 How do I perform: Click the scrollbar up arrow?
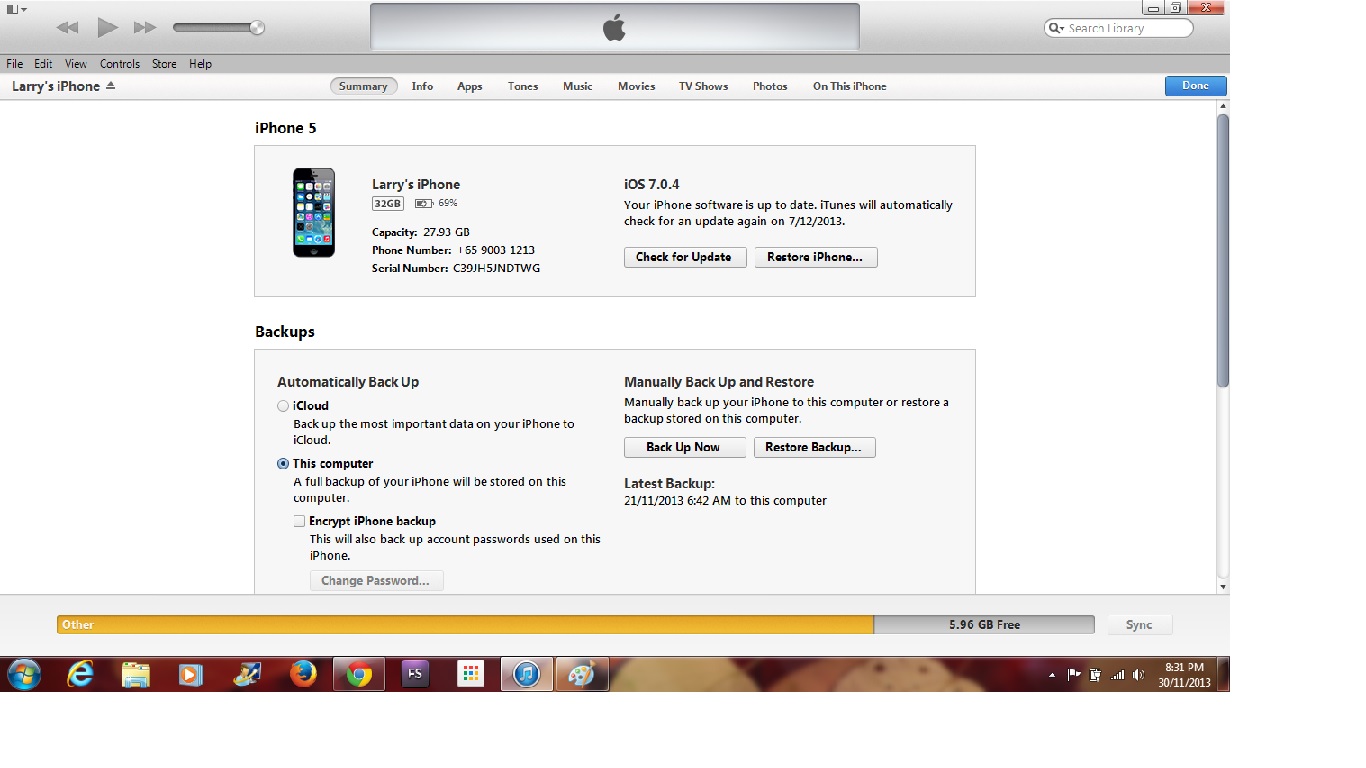(1223, 107)
